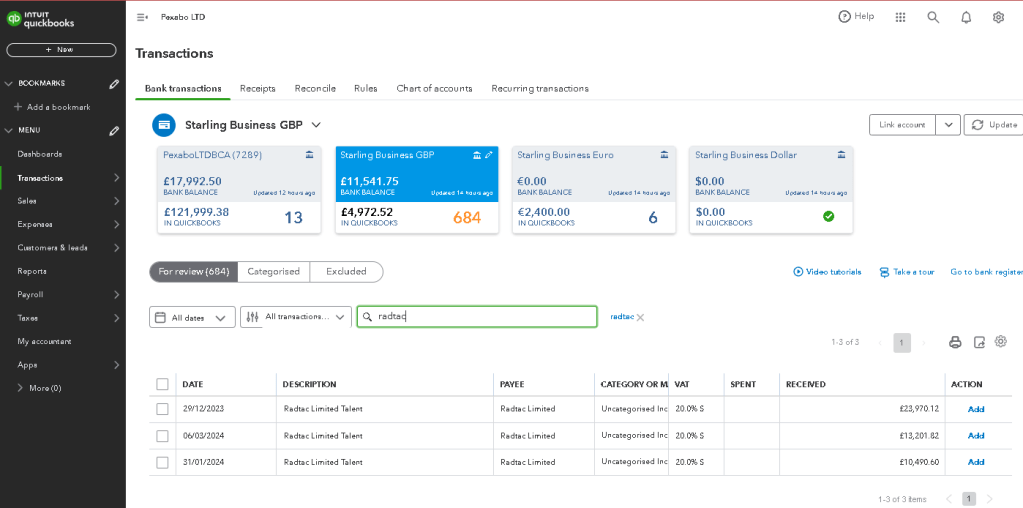Collapse the BOOKMARKS section

[8, 83]
